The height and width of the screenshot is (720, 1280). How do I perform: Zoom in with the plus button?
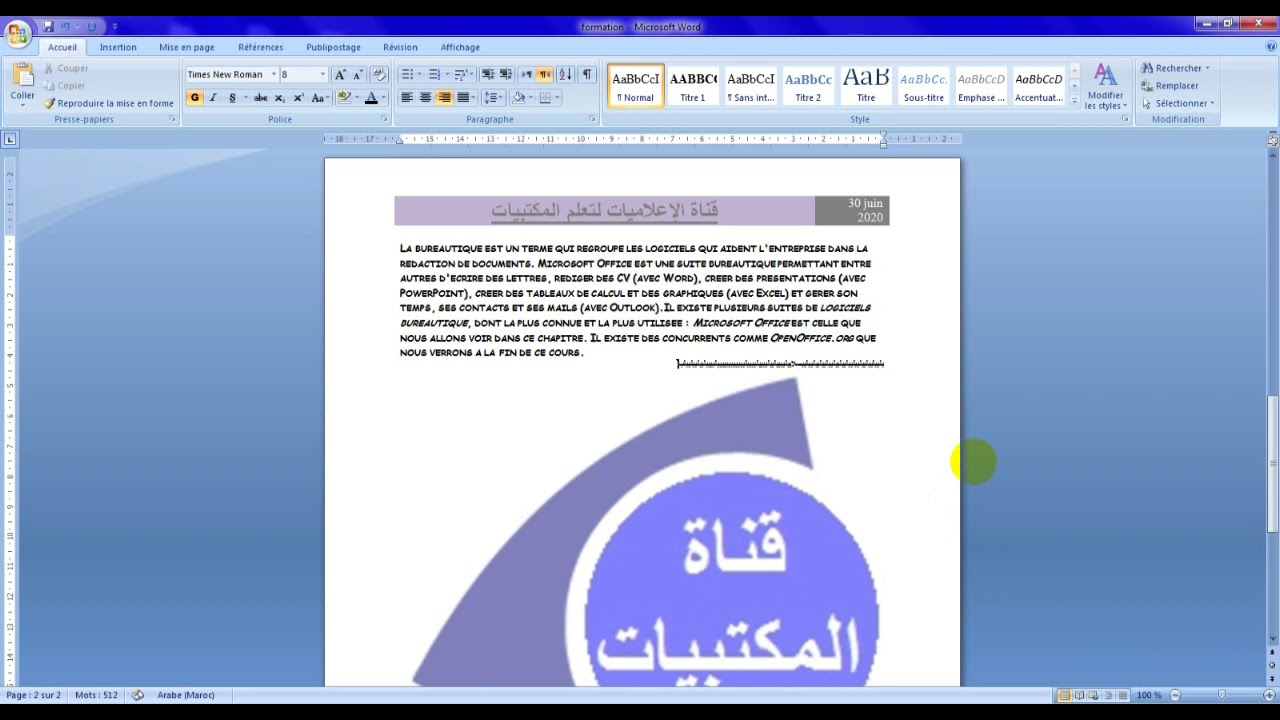[1268, 695]
